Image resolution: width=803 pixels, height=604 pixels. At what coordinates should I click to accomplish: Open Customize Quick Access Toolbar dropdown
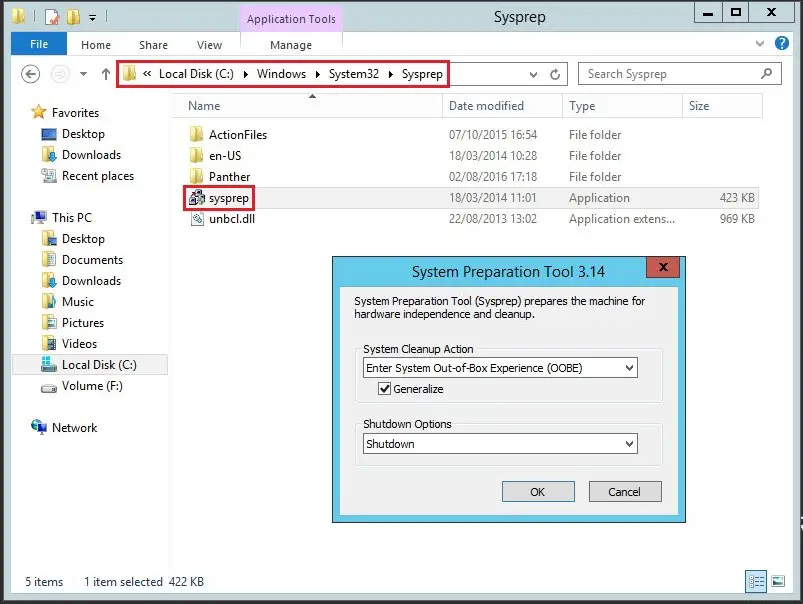pyautogui.click(x=92, y=18)
